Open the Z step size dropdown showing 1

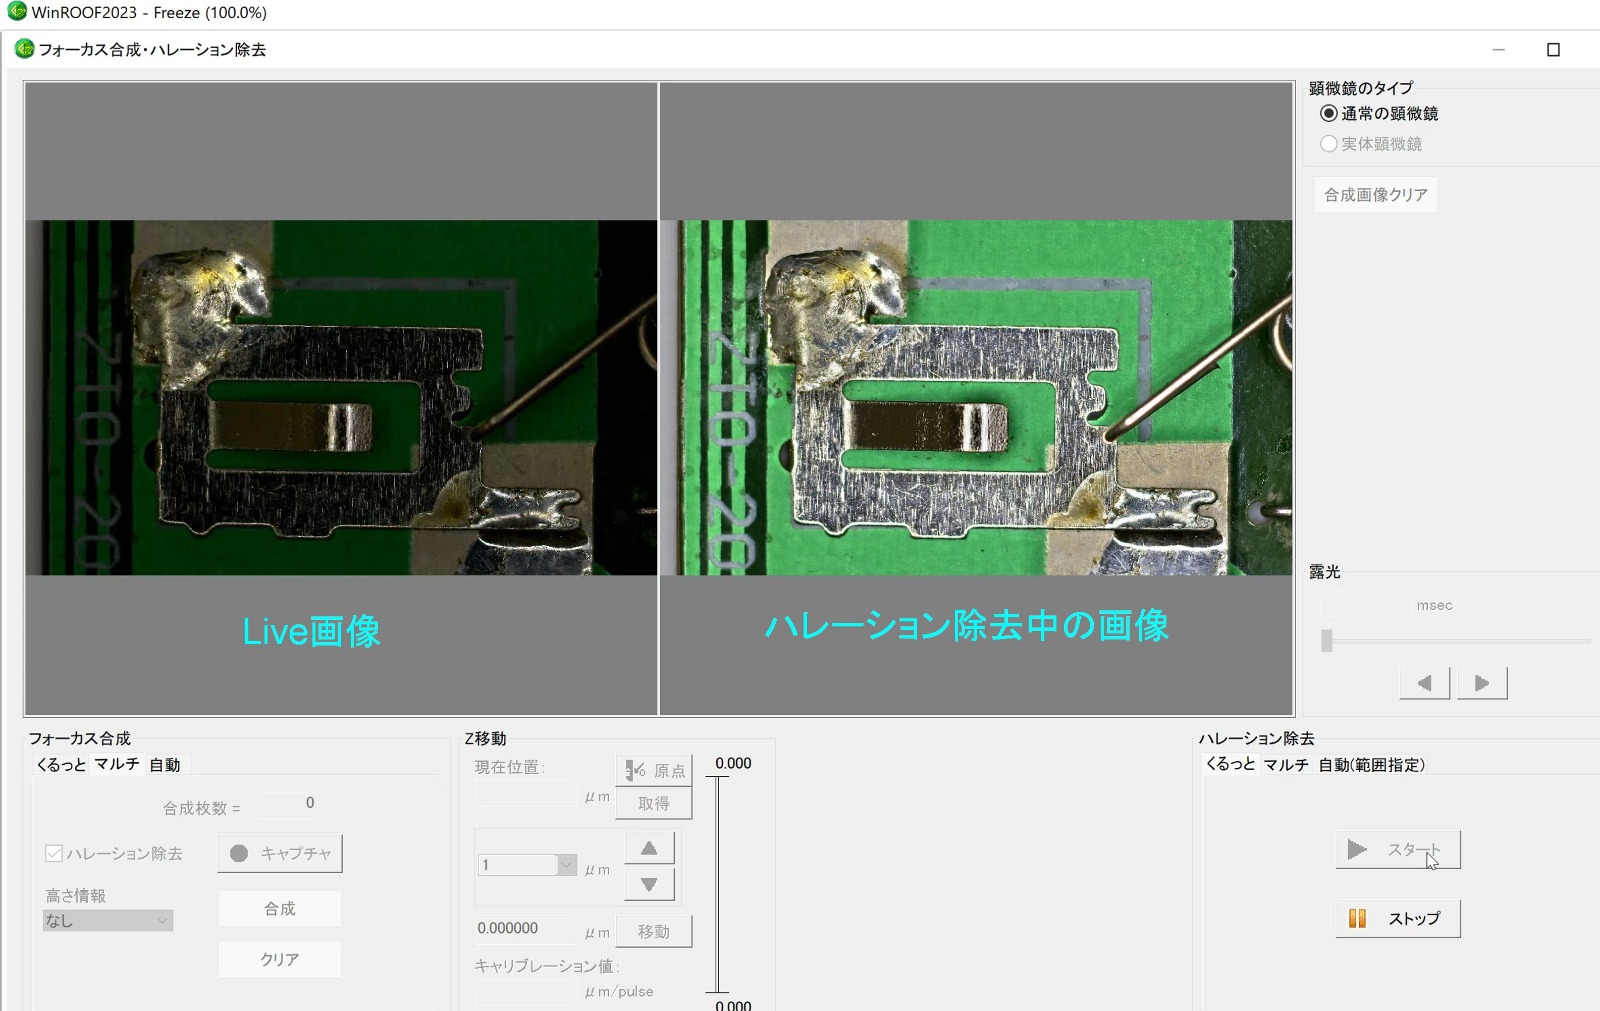[527, 865]
